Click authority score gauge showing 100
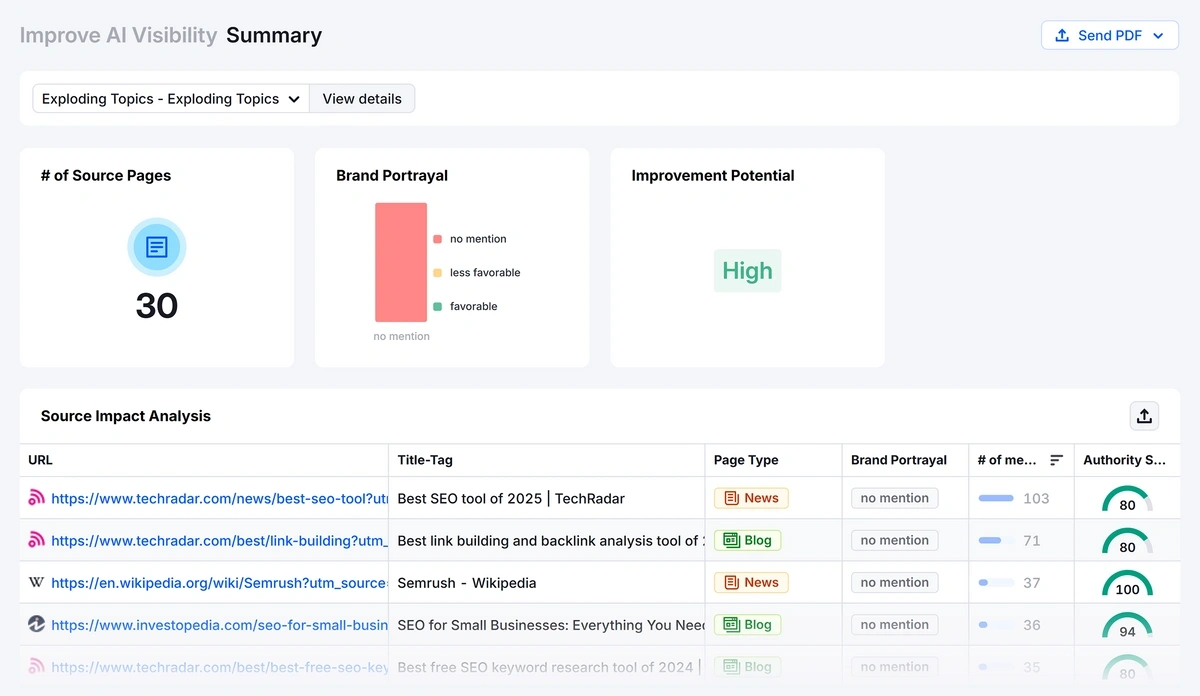Image resolution: width=1200 pixels, height=696 pixels. (x=1127, y=582)
